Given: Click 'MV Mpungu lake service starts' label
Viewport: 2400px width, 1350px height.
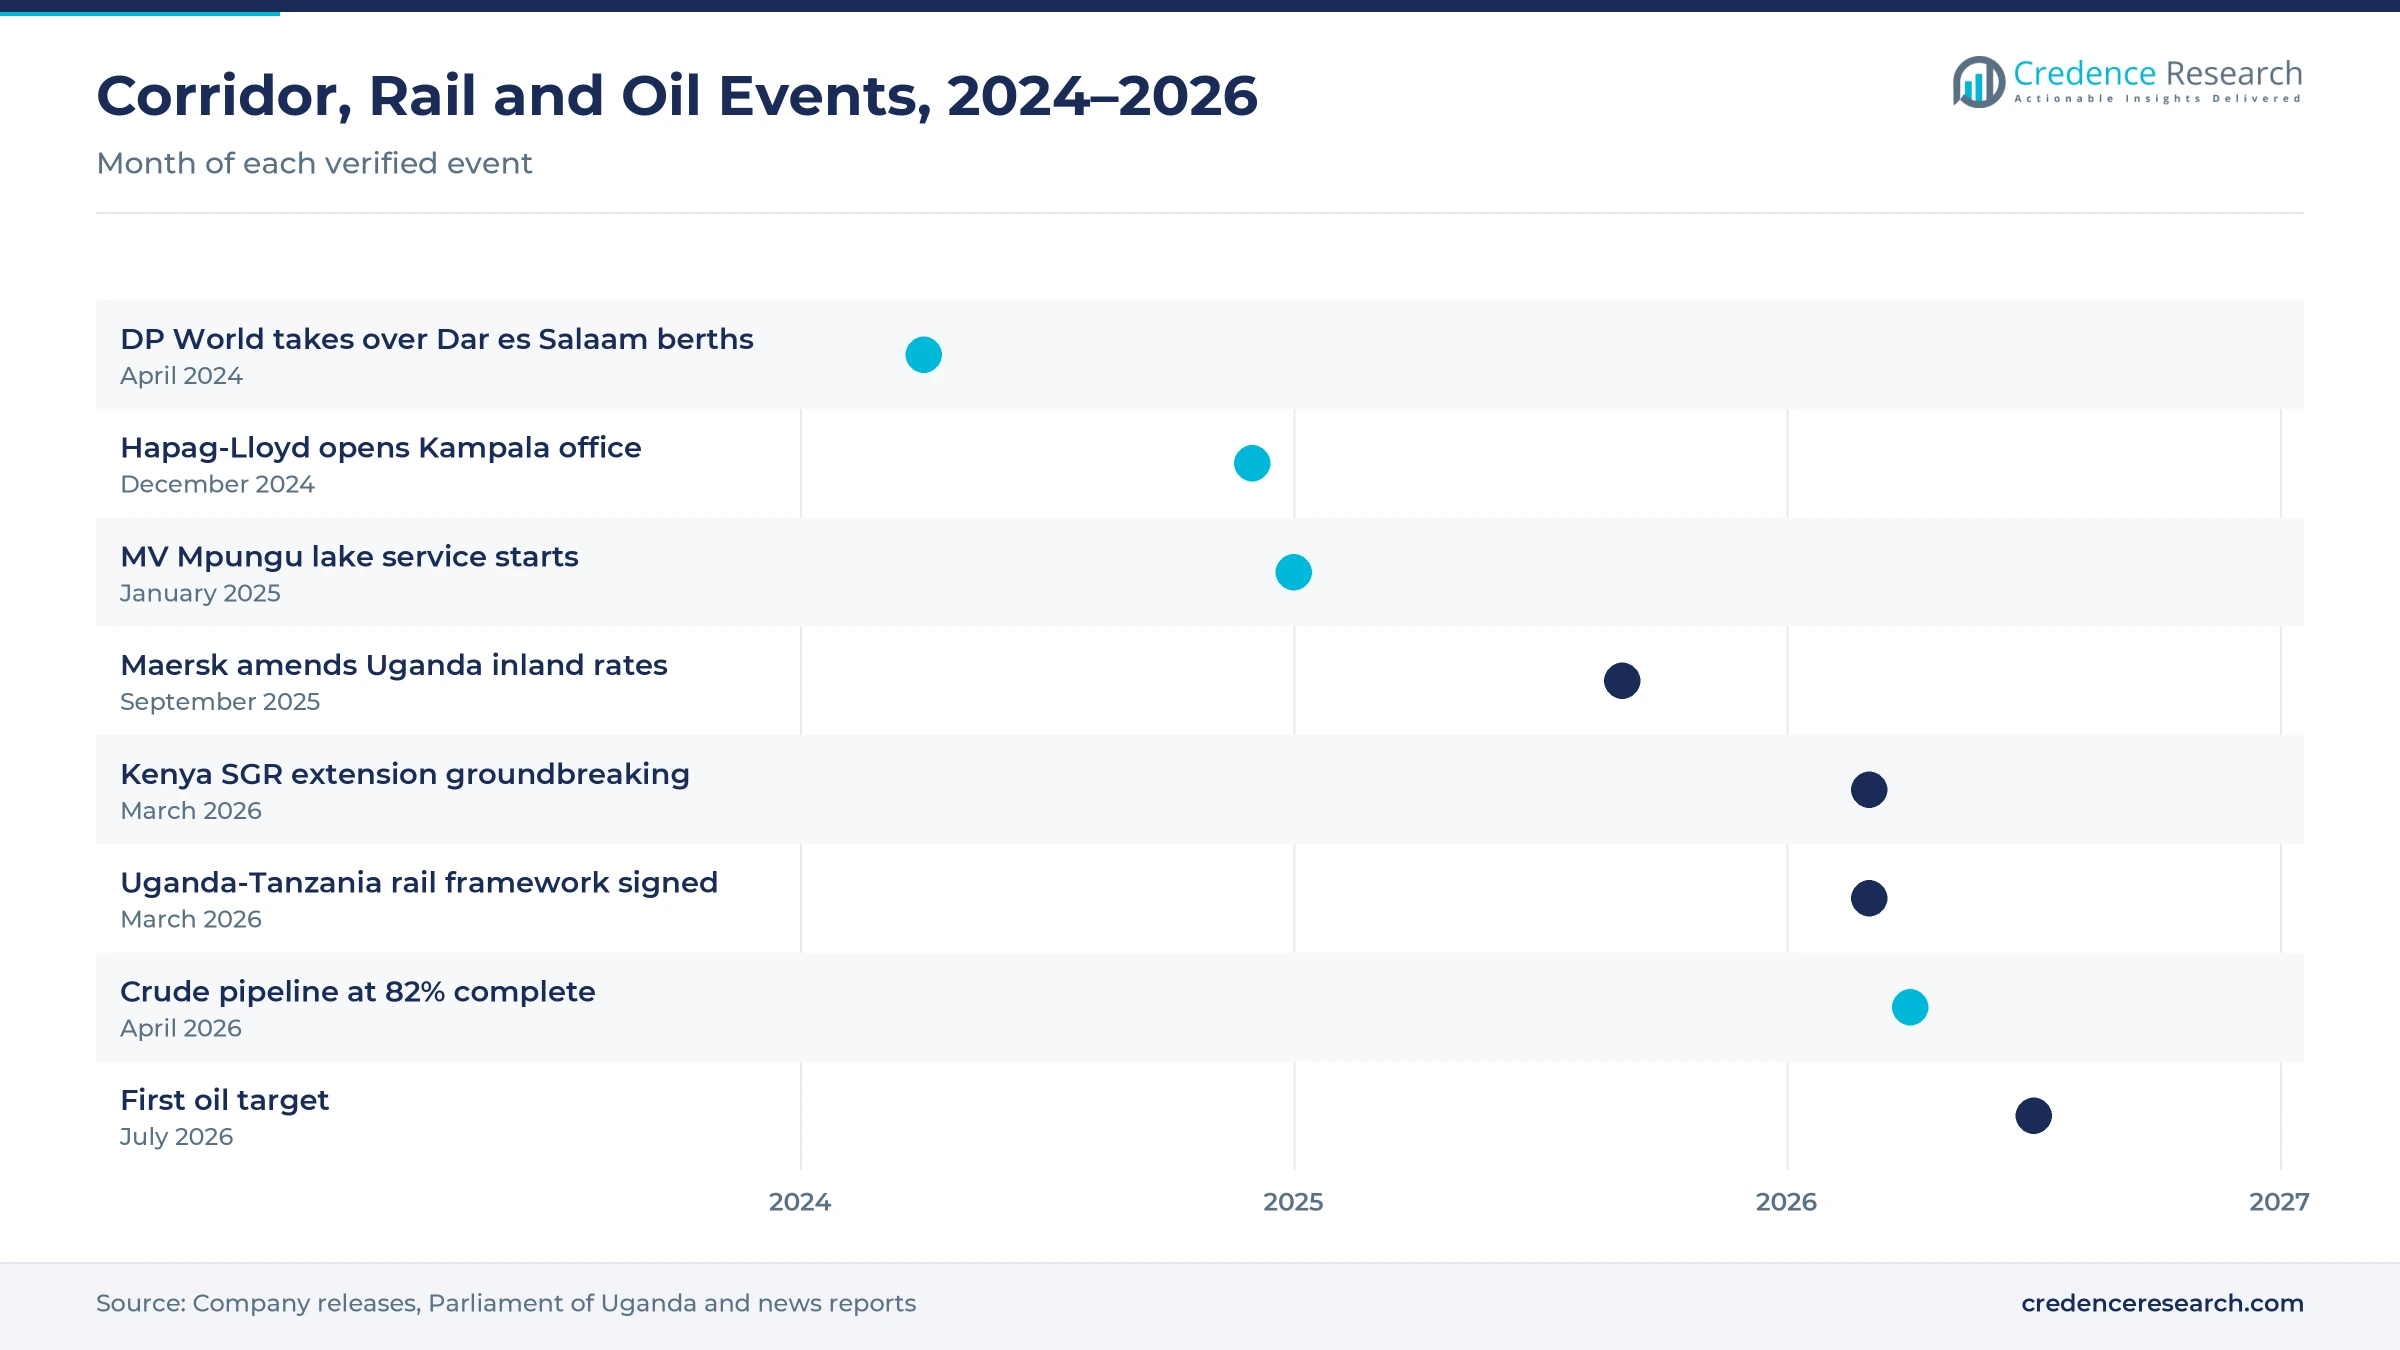Looking at the screenshot, I should click(349, 557).
